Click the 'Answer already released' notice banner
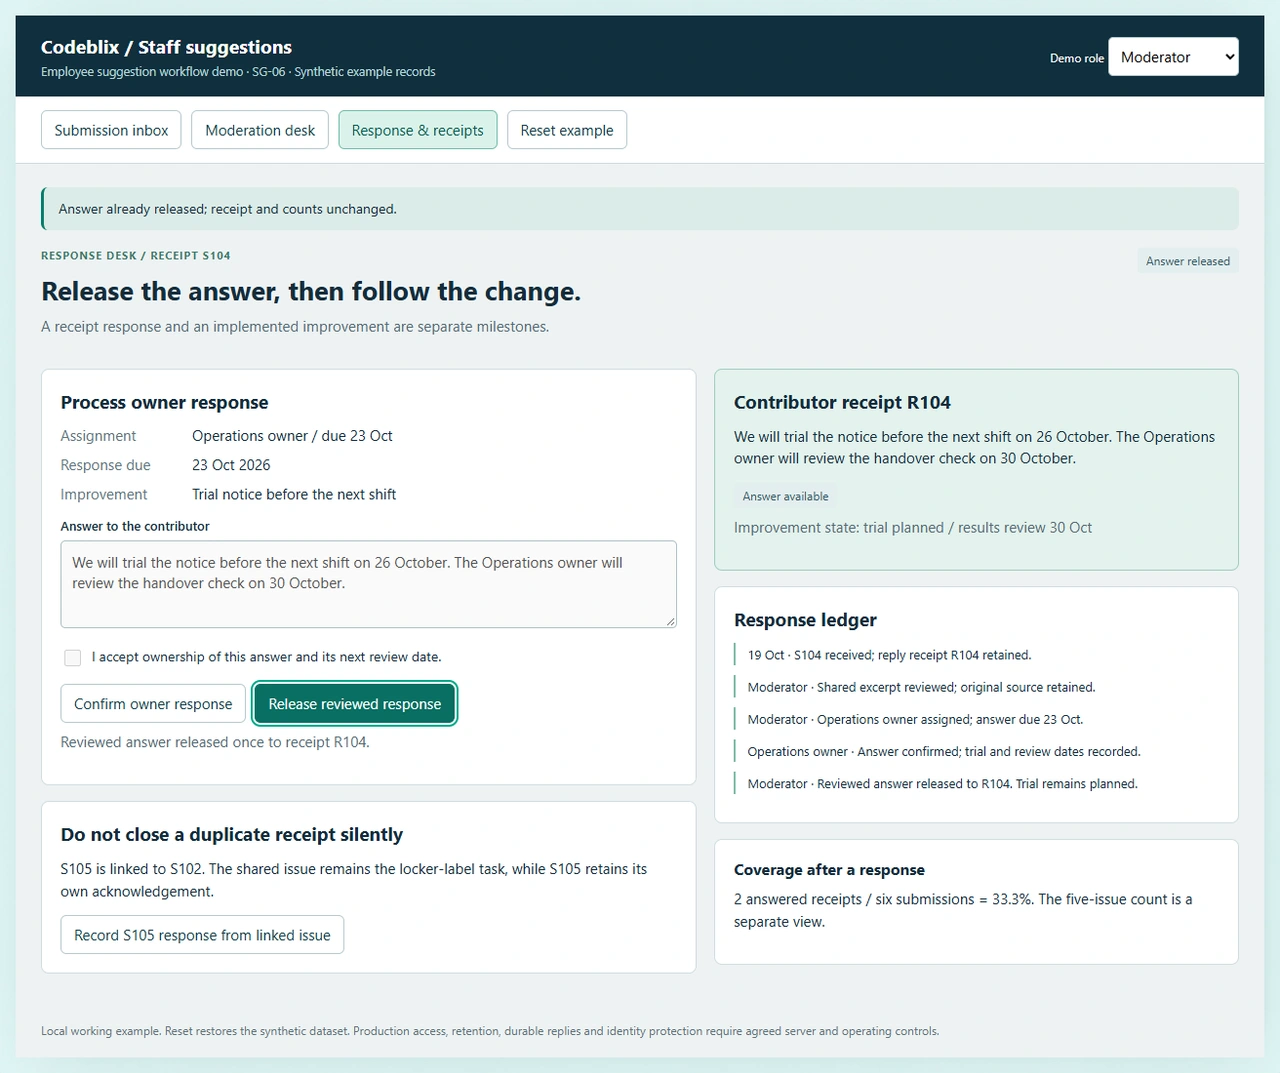 click(x=640, y=209)
